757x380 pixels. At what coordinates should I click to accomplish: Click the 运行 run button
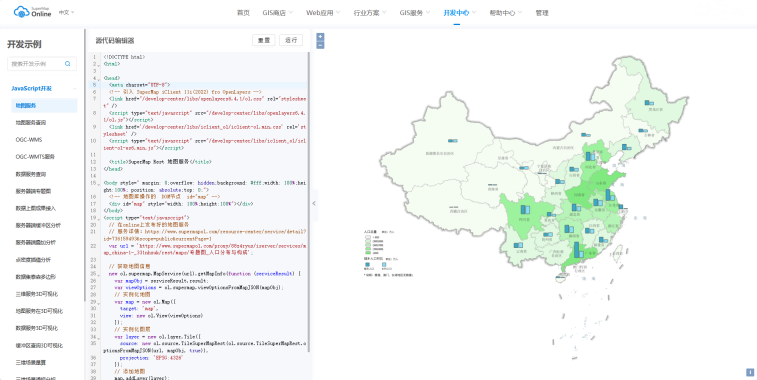pos(291,40)
